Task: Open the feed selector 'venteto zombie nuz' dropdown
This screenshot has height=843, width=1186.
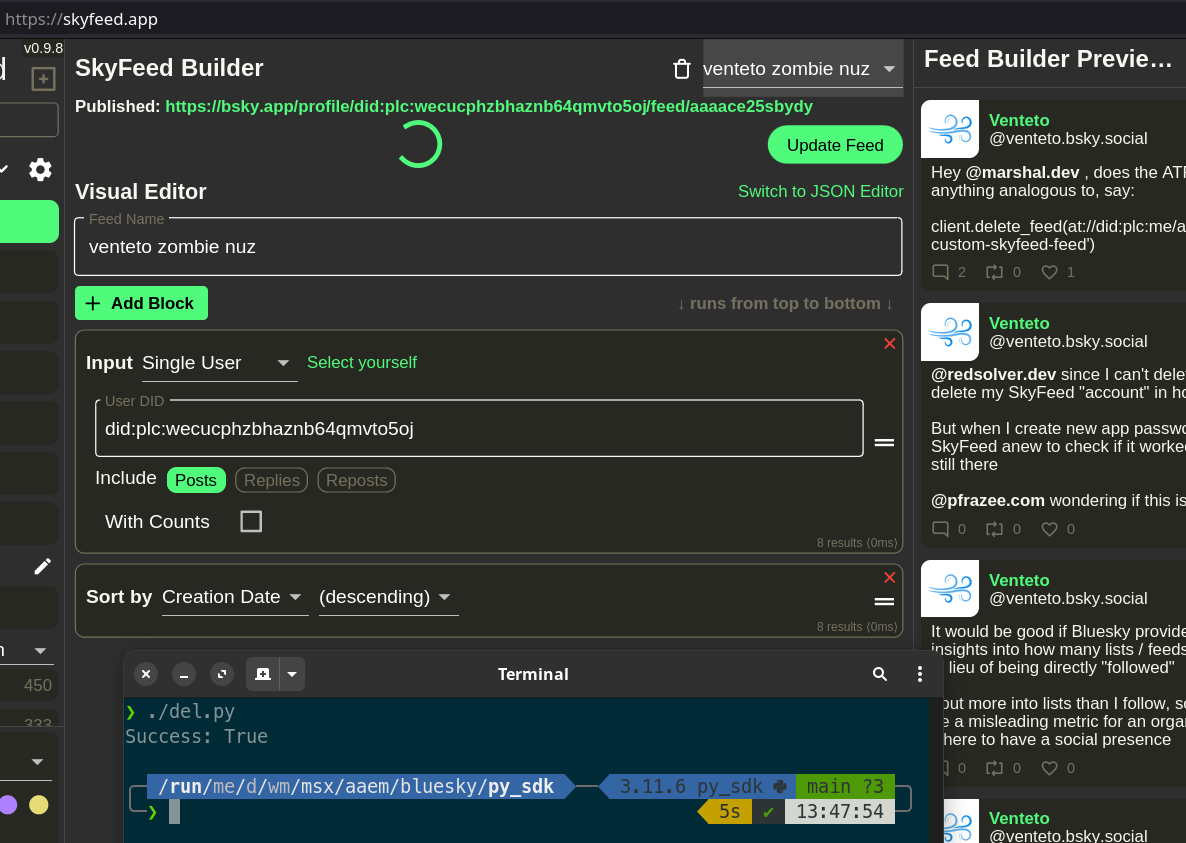Action: [803, 69]
